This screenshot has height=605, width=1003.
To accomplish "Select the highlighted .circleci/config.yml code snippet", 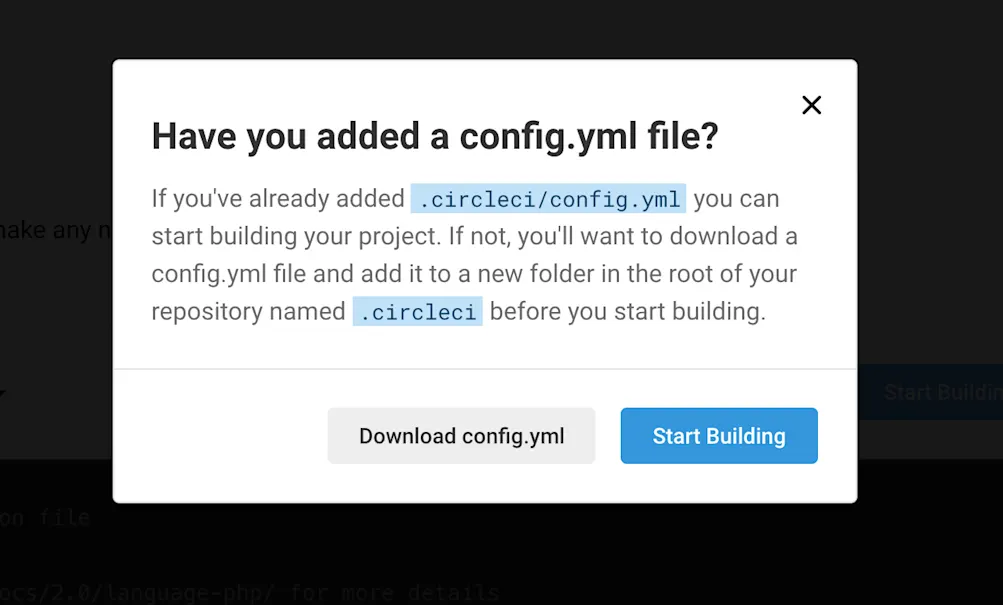I will 548,198.
